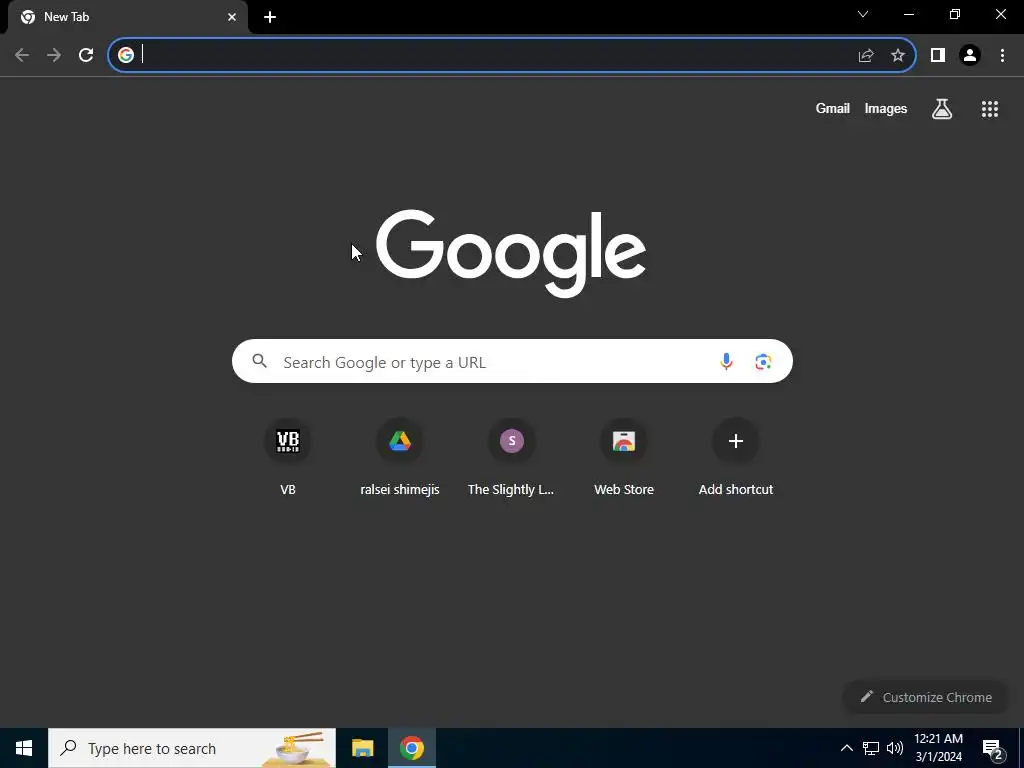Image resolution: width=1024 pixels, height=768 pixels.
Task: Show hidden system tray icons
Action: (846, 748)
